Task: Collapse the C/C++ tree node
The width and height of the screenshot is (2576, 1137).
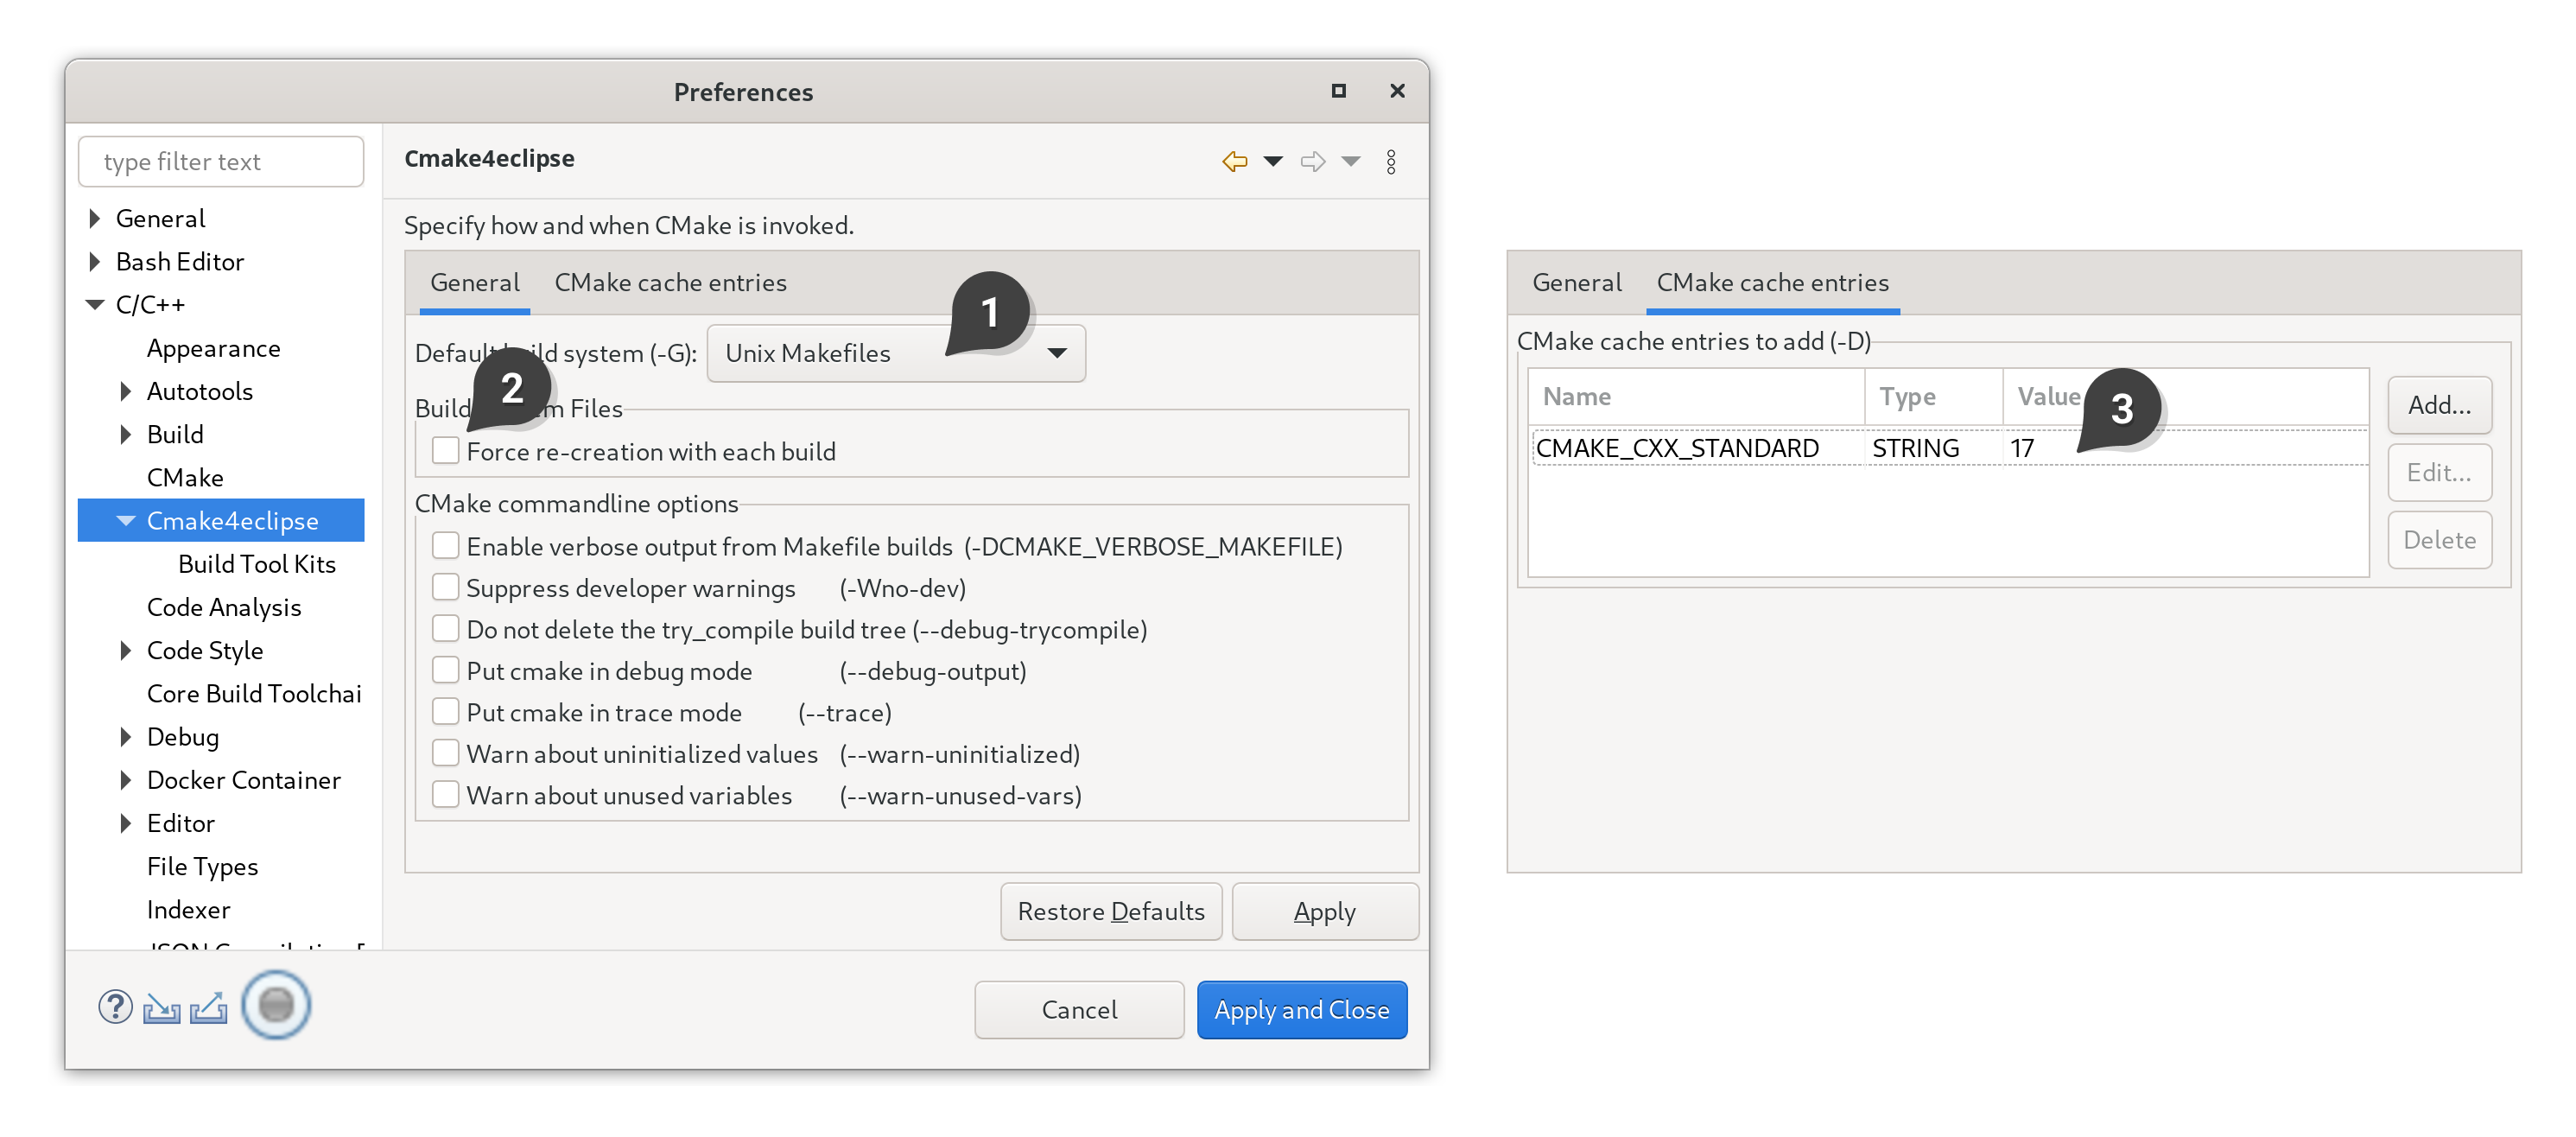Action: pos(95,304)
